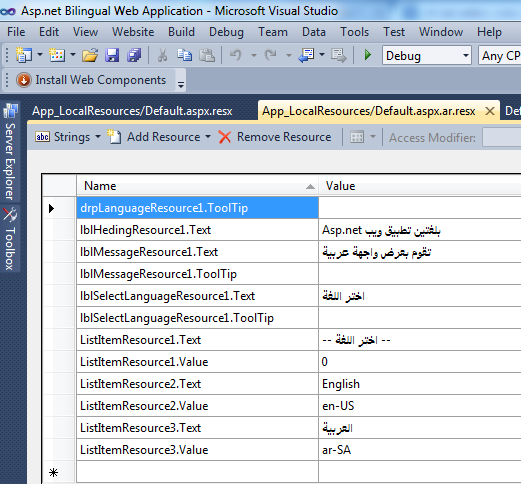Viewport: 521px width, 484px height.
Task: Expand the Redo history dropdown arrow
Action: [x=289, y=55]
